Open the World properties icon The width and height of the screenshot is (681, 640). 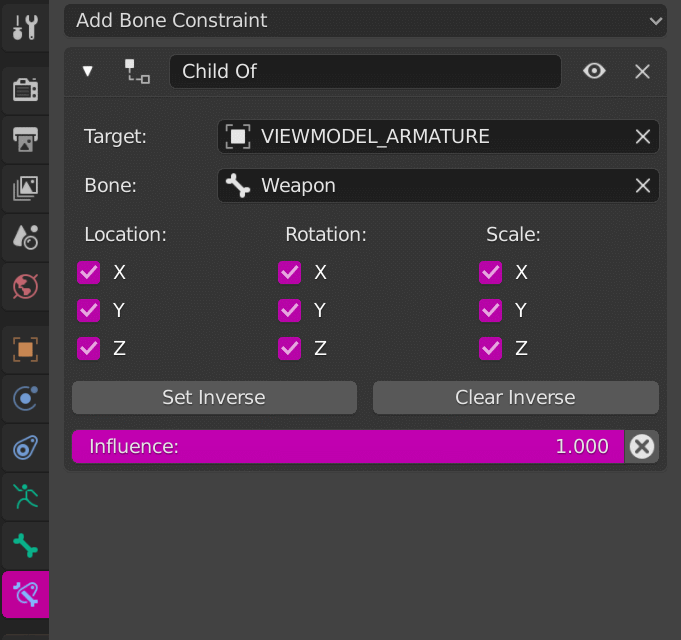(x=24, y=287)
